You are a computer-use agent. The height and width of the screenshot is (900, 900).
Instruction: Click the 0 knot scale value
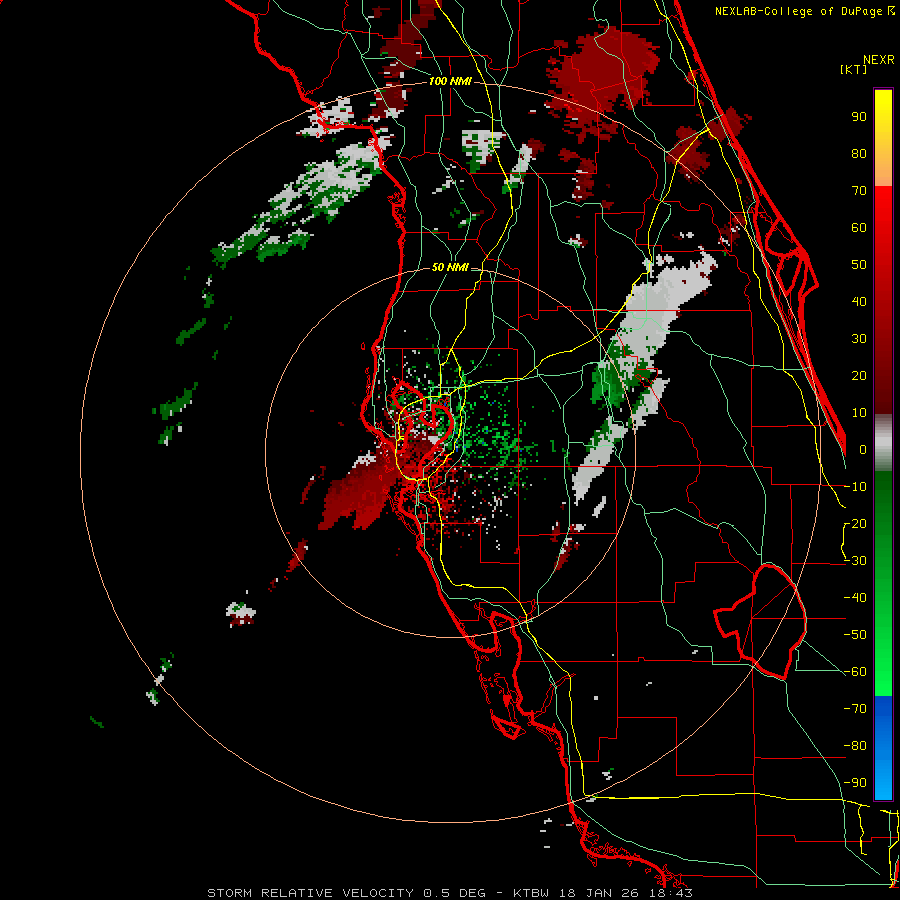pyautogui.click(x=863, y=449)
